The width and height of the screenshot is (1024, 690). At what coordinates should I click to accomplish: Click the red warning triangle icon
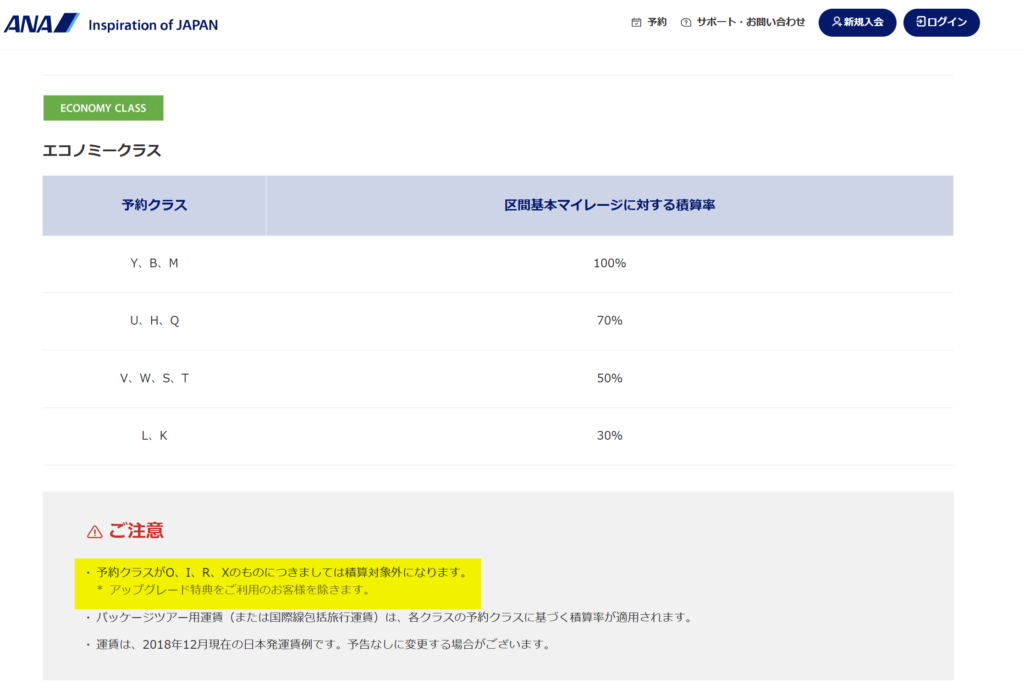coord(94,532)
